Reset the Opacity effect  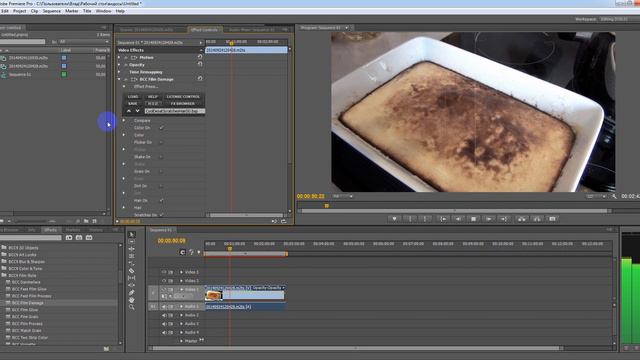point(200,64)
